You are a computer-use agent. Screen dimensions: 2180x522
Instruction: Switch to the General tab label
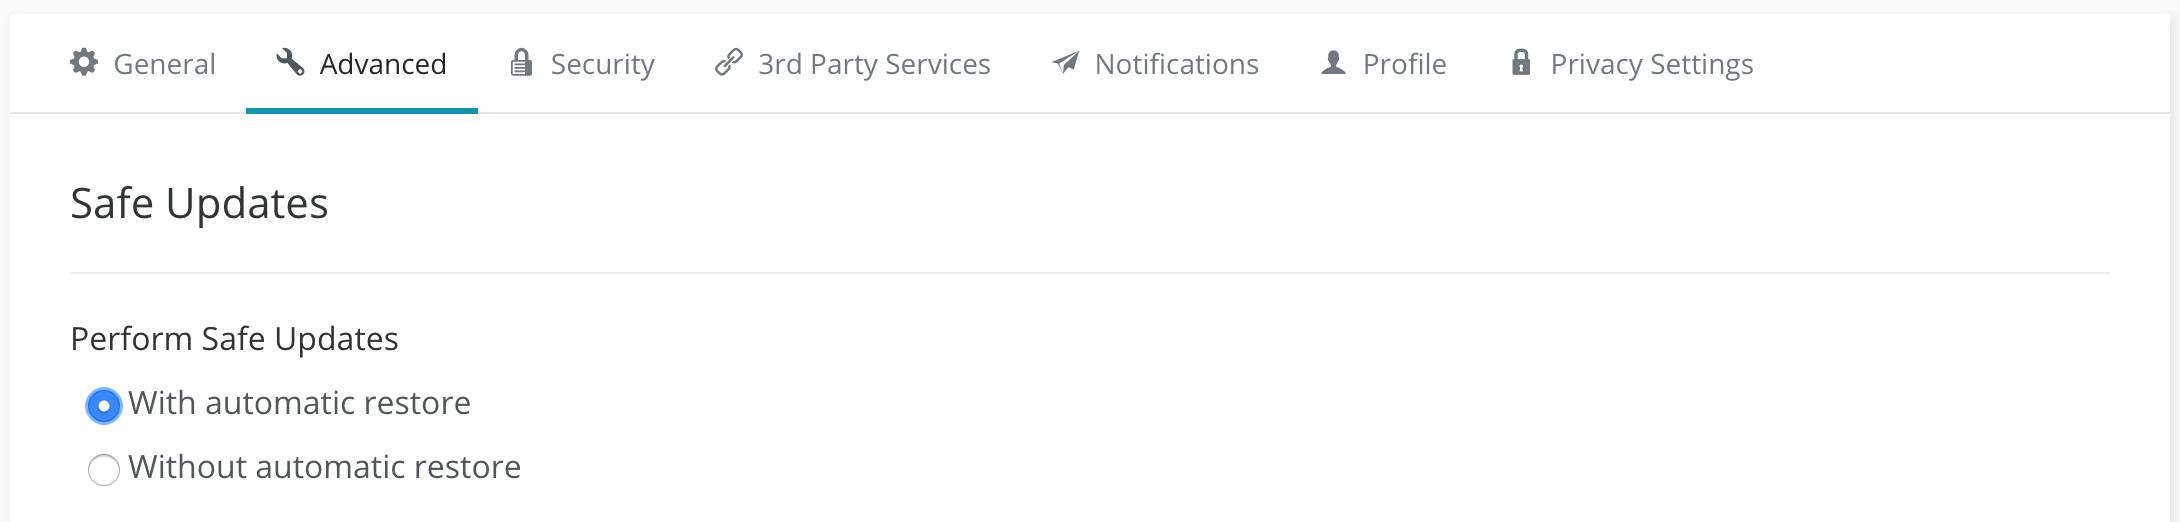click(x=164, y=64)
